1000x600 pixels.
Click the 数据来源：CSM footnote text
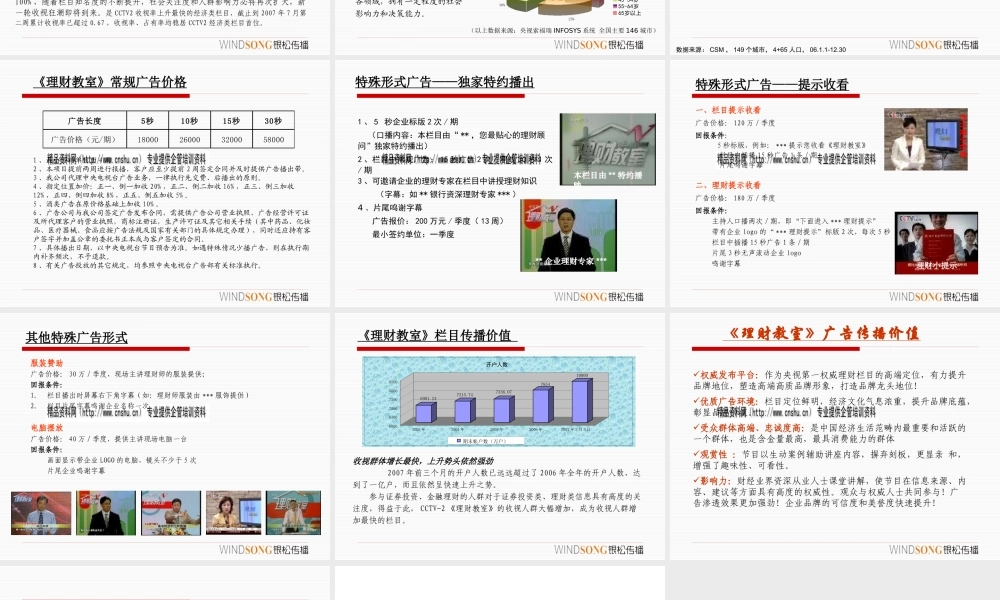(x=761, y=50)
